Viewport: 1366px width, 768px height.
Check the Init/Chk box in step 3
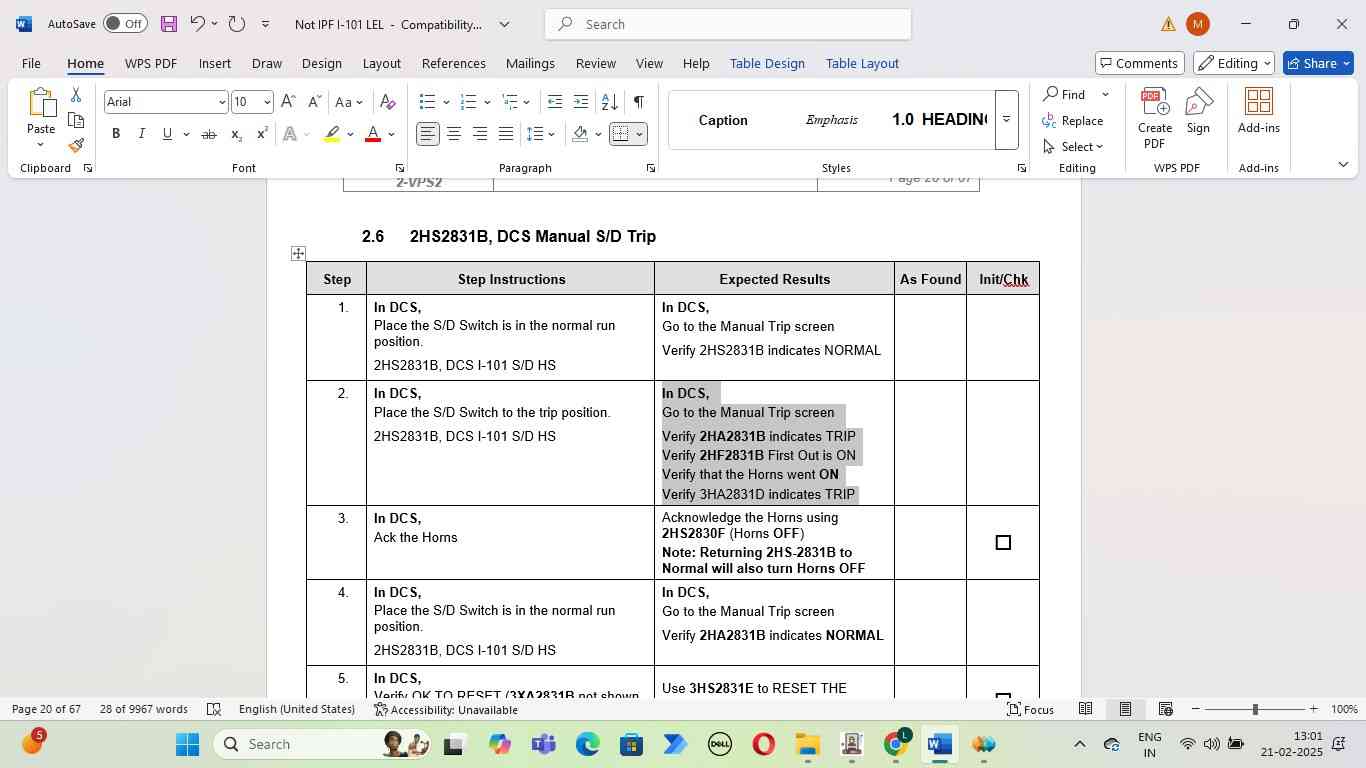click(x=1003, y=543)
